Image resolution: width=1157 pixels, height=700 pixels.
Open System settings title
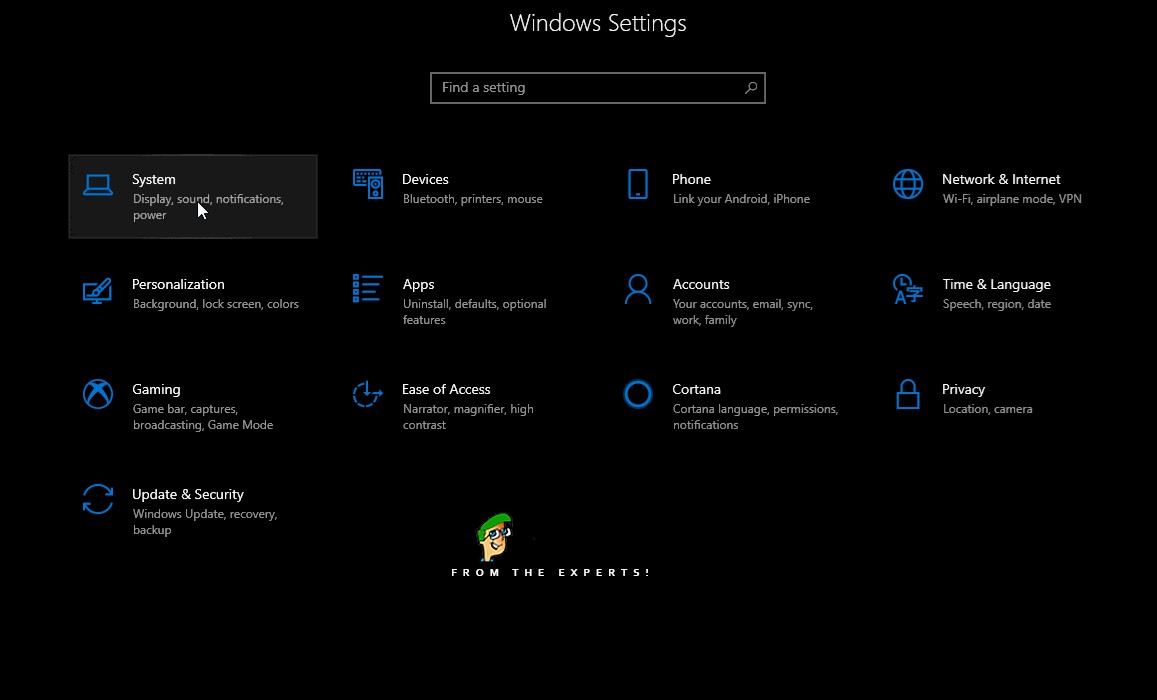click(x=153, y=179)
